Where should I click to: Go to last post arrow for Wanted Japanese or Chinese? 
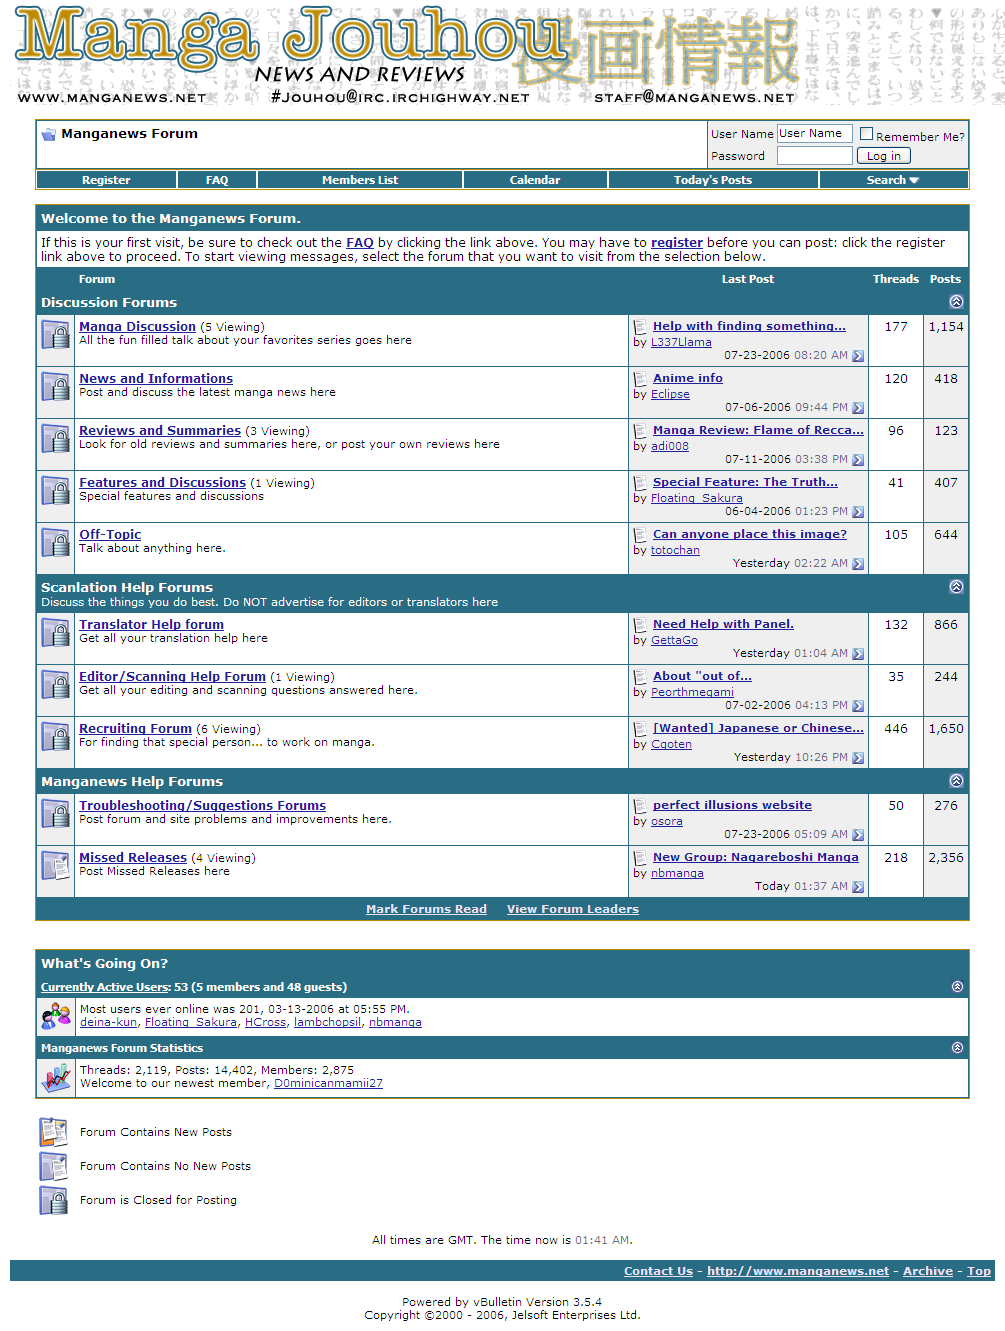pyautogui.click(x=858, y=758)
